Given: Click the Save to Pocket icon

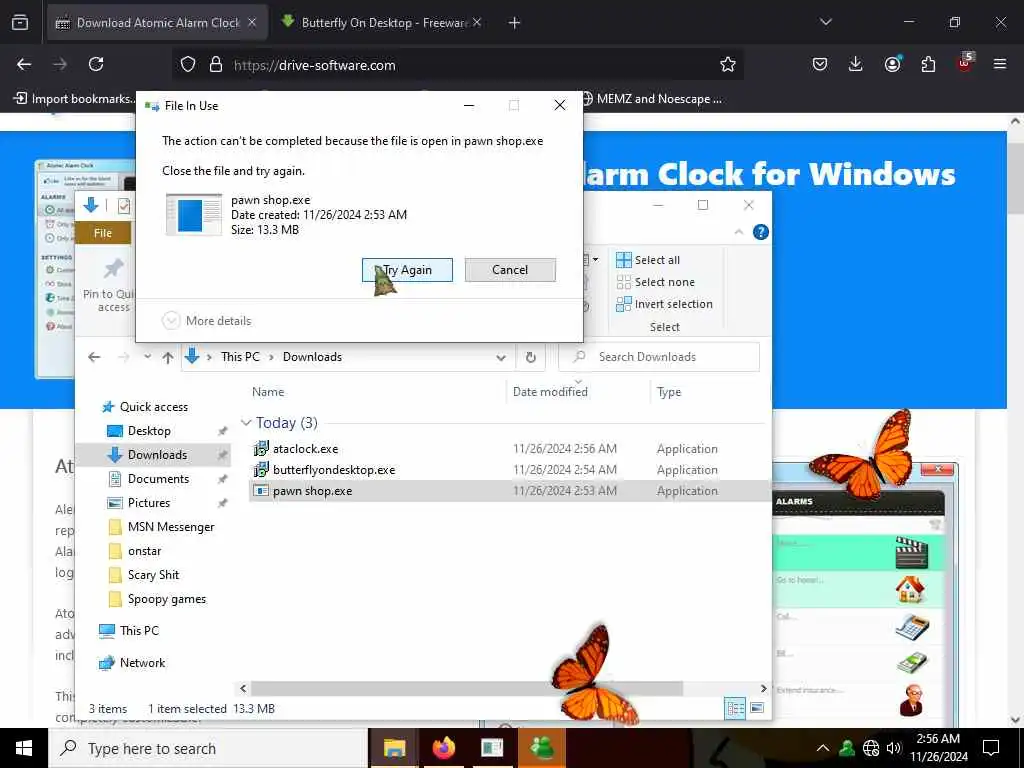Looking at the screenshot, I should (x=820, y=64).
